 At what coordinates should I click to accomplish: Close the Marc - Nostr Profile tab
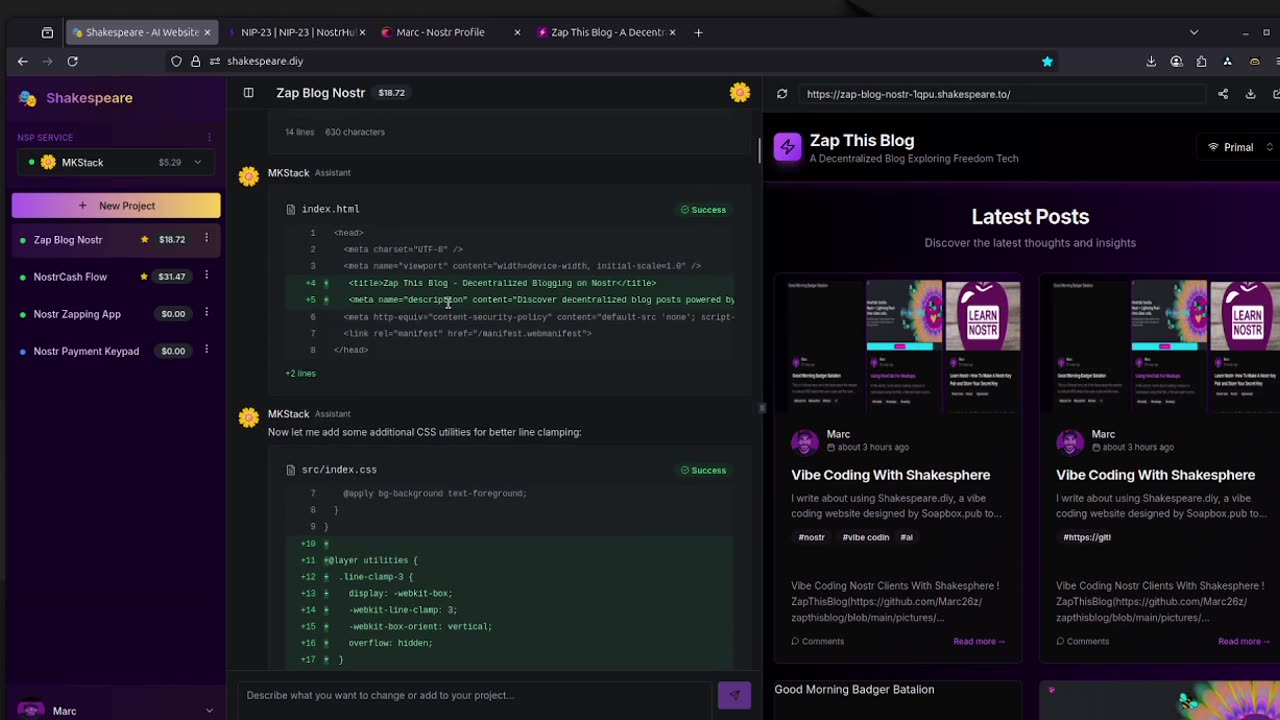[517, 32]
